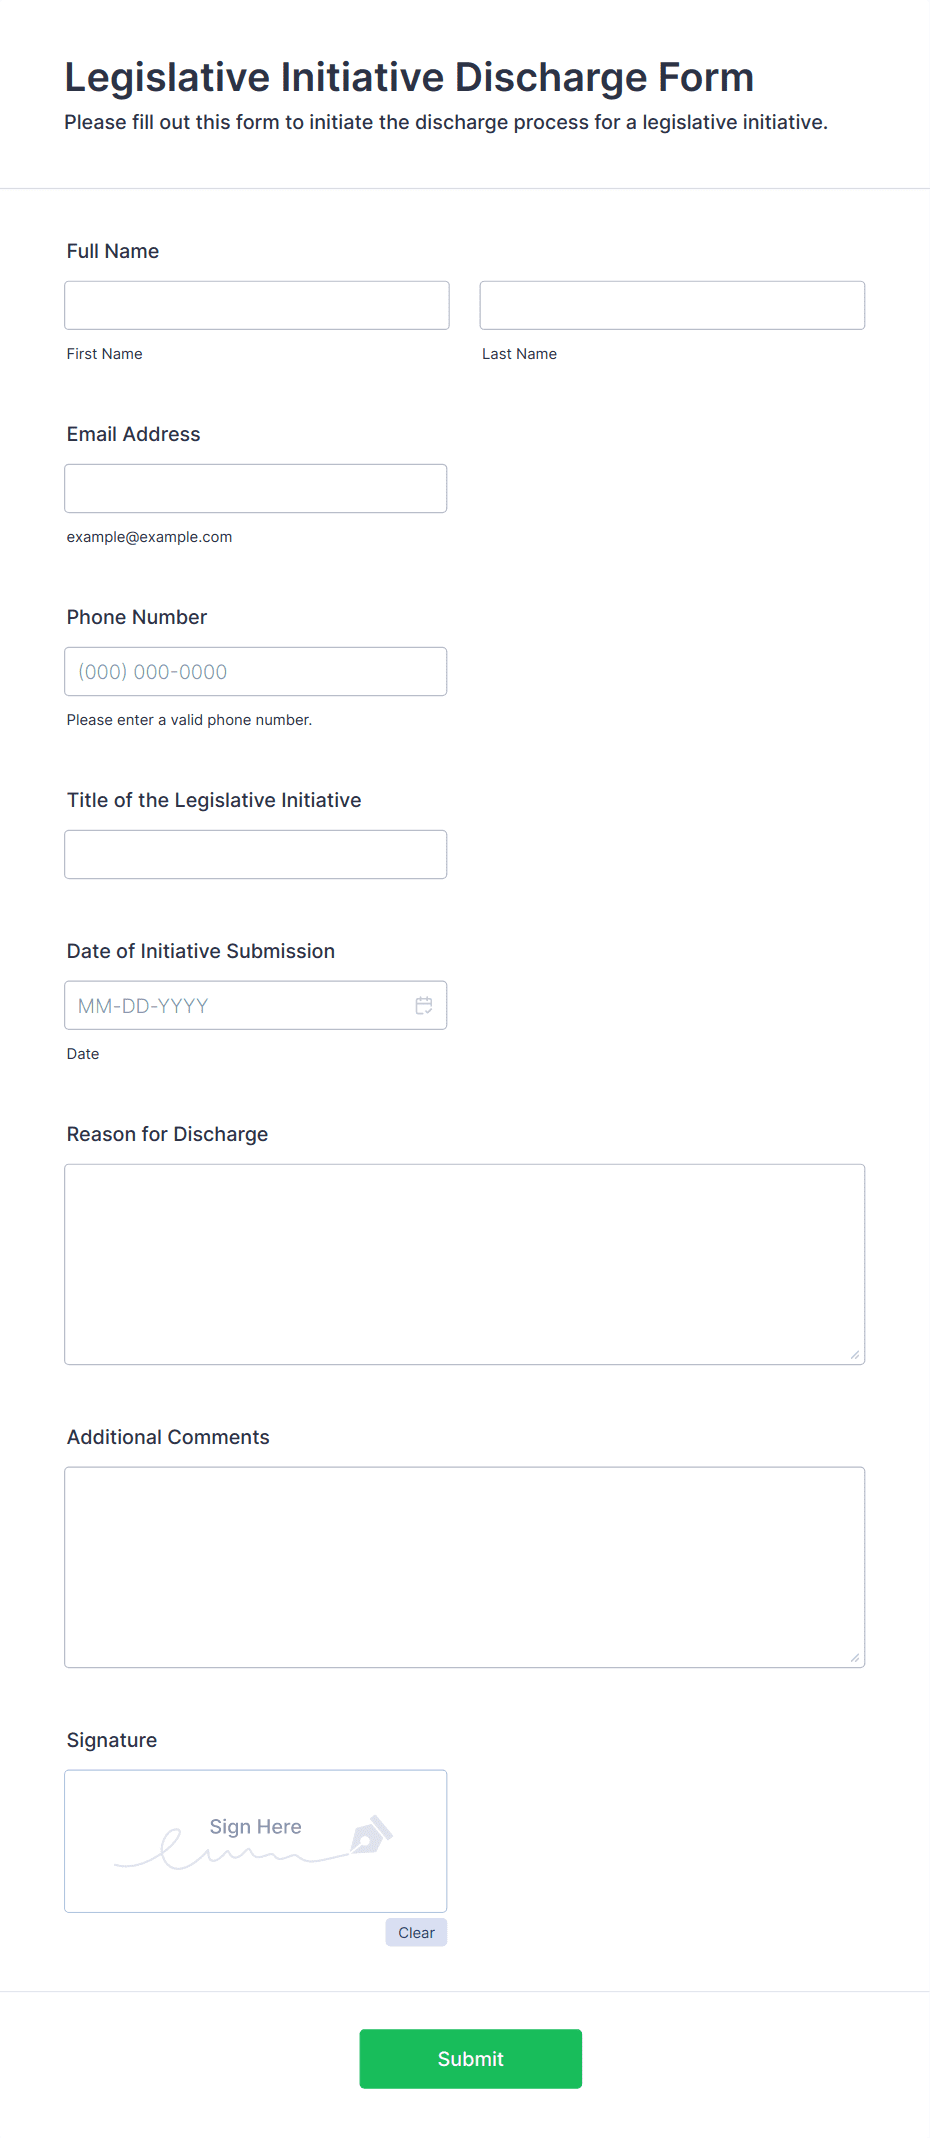Click the resize handle of Reason for Discharge
930x2138 pixels.
click(x=855, y=1355)
